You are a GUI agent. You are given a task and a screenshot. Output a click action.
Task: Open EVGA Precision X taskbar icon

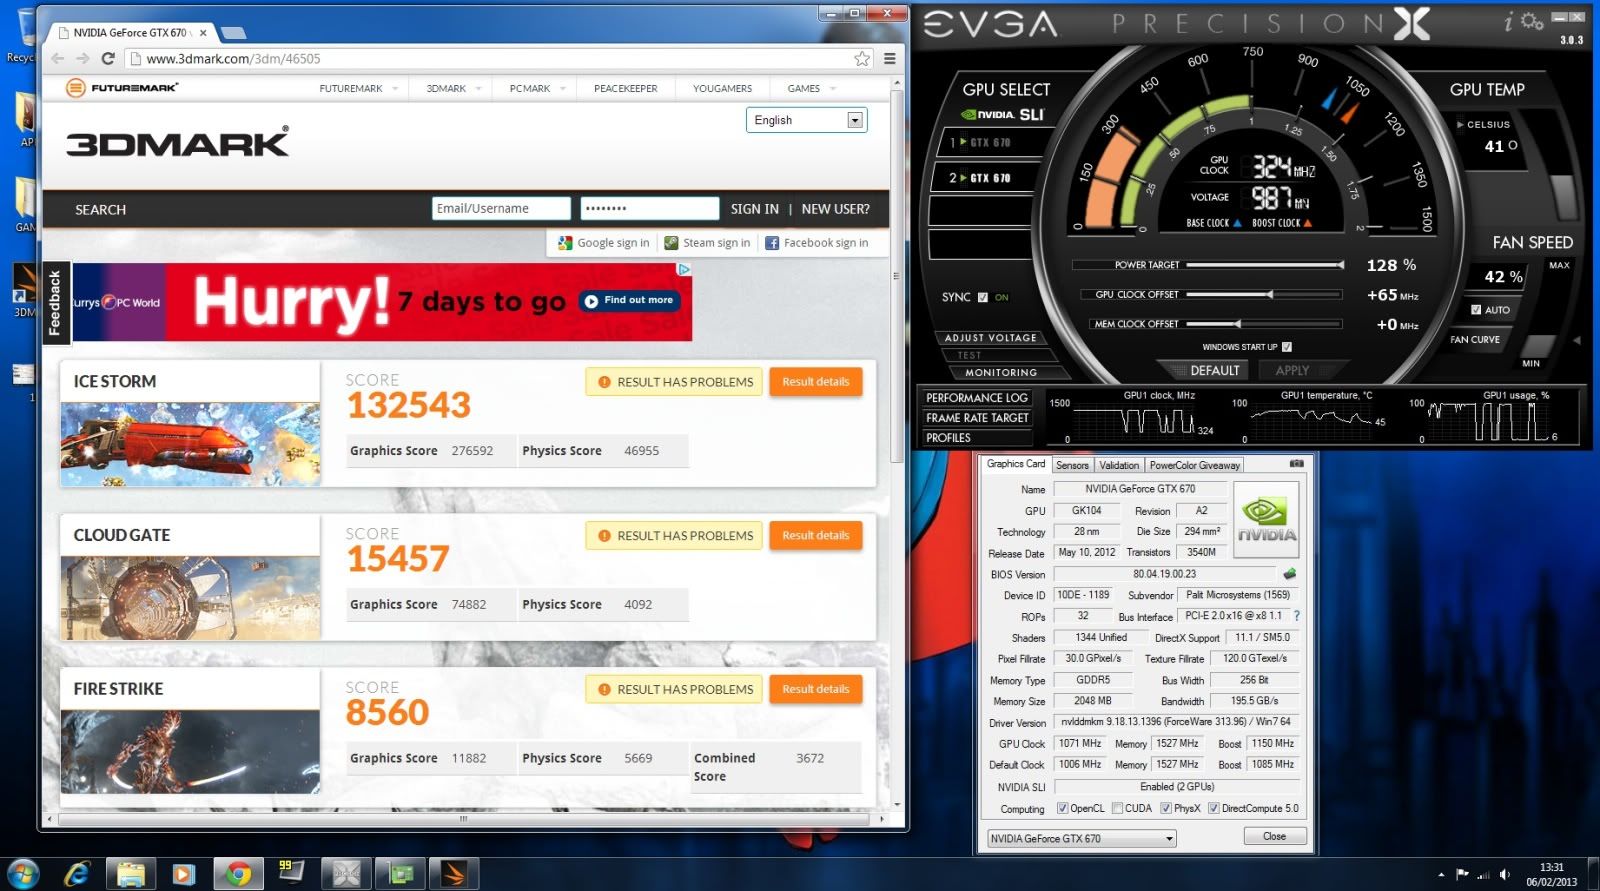pyautogui.click(x=346, y=874)
